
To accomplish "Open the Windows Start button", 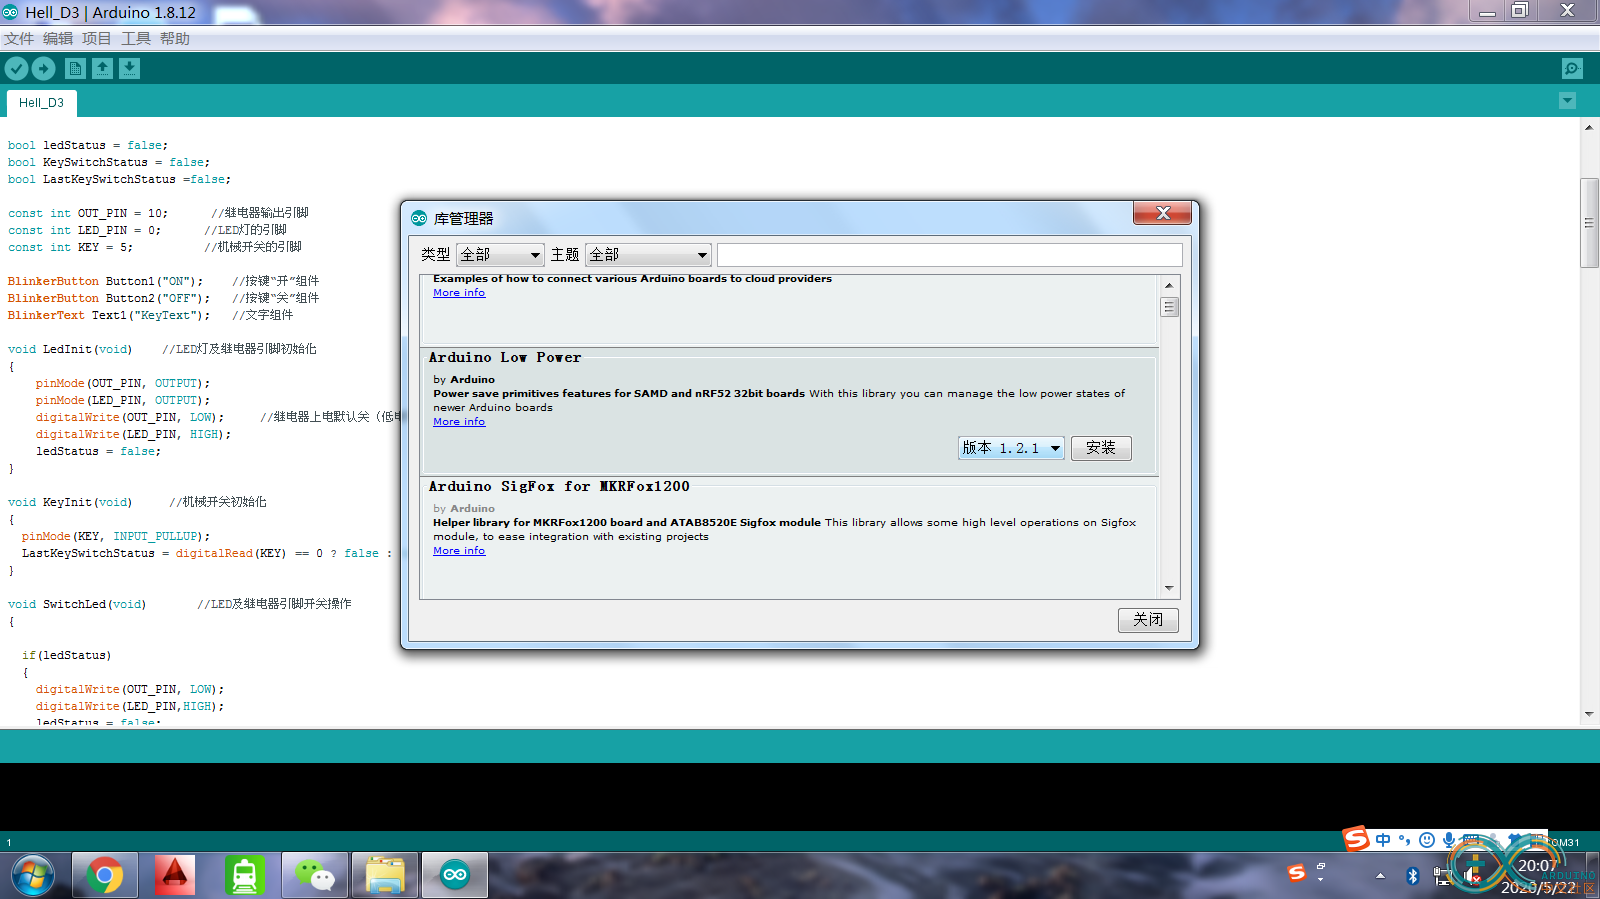I will [x=32, y=876].
